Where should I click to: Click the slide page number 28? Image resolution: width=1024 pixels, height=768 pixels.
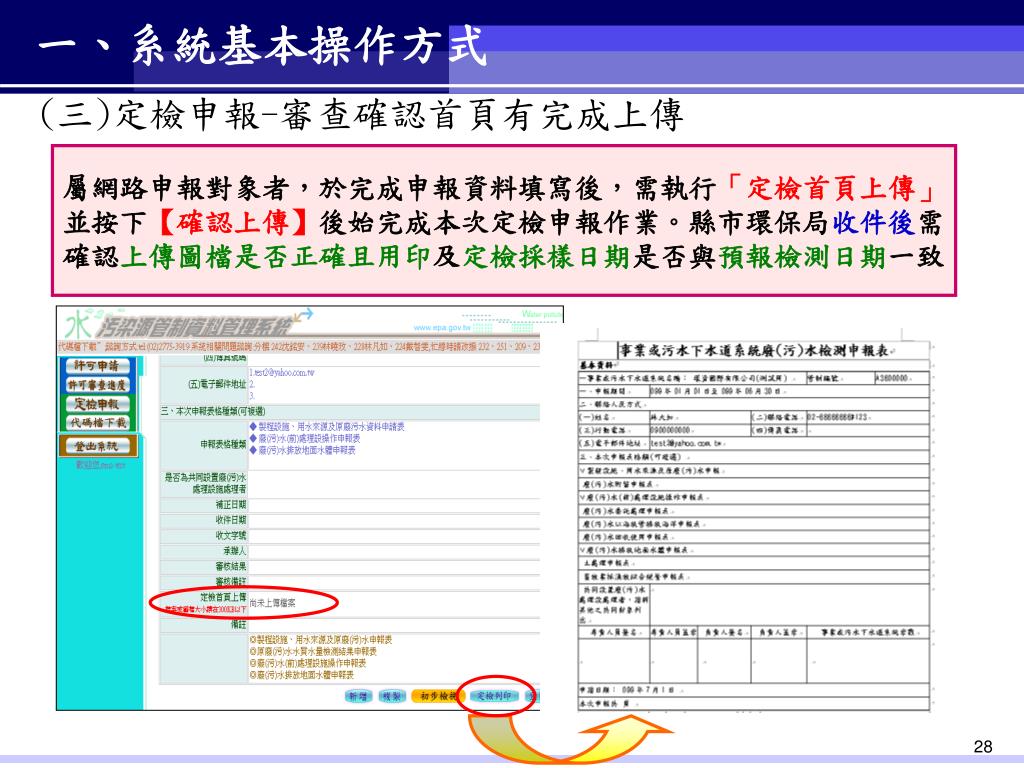pos(982,746)
